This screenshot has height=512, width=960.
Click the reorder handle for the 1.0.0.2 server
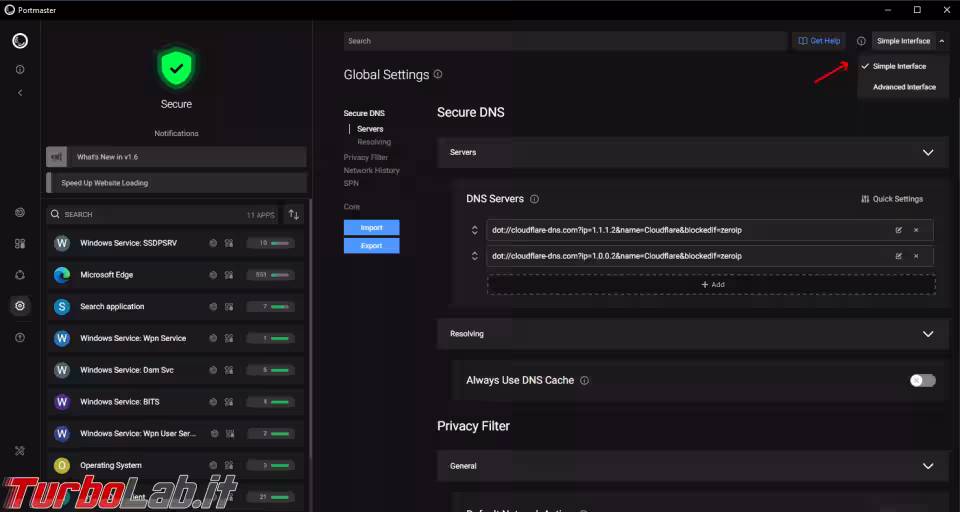tap(474, 256)
